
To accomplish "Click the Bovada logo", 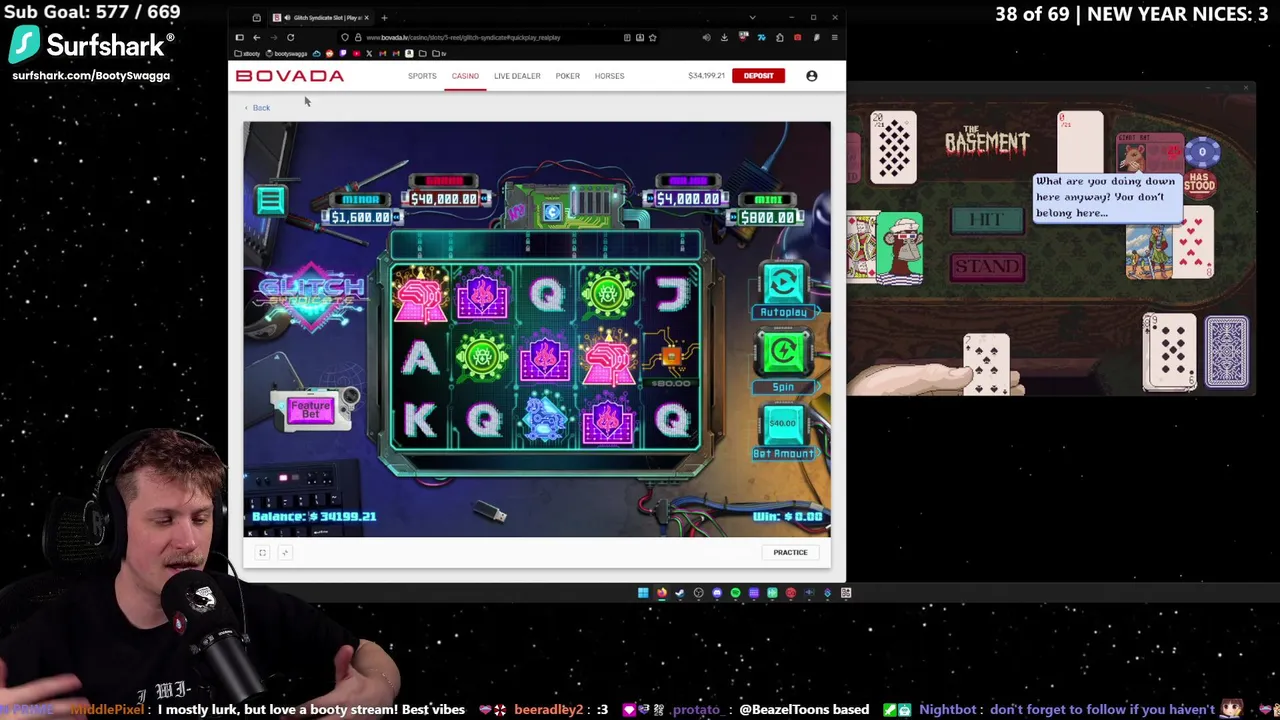I will point(290,76).
